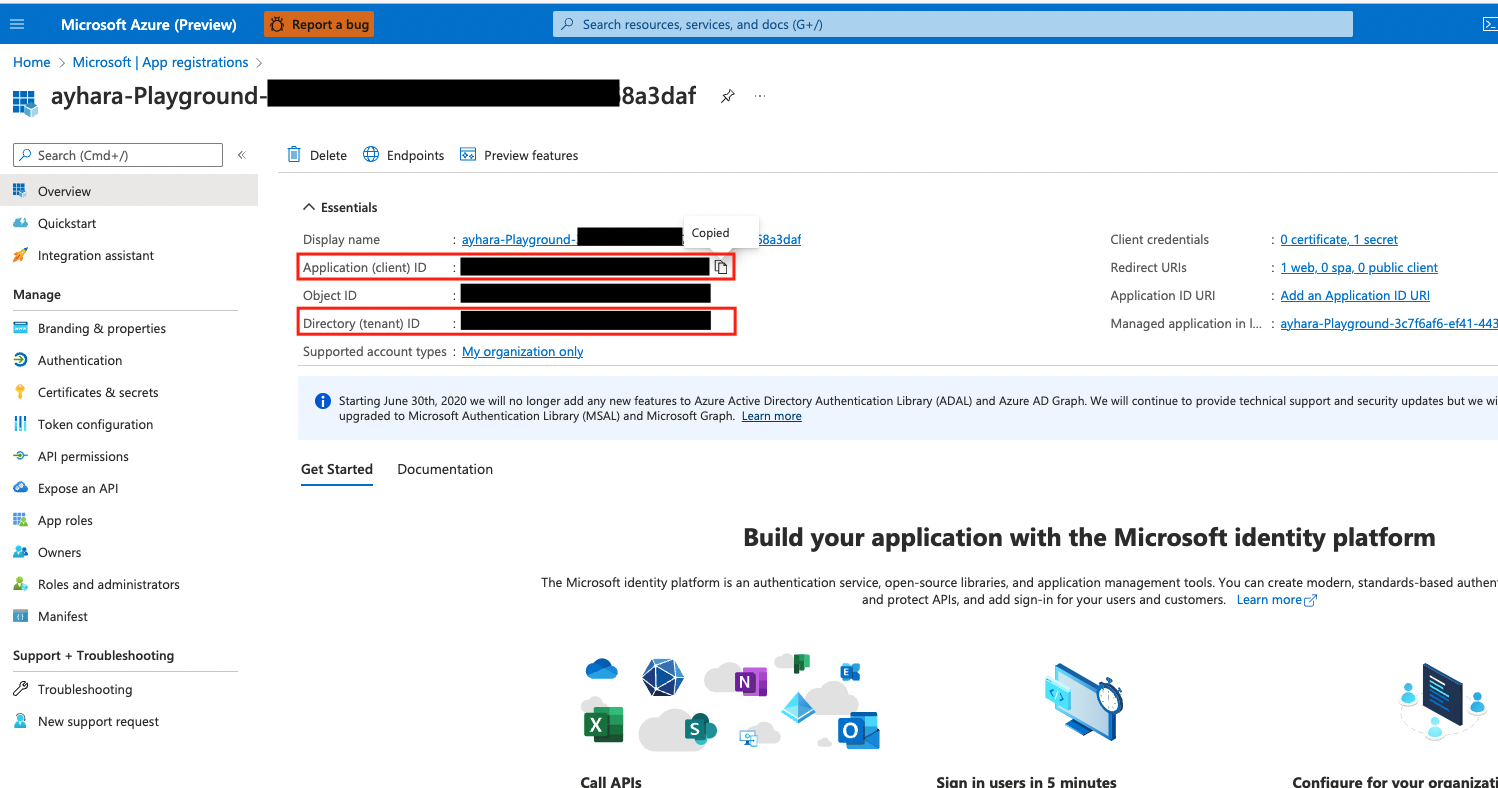
Task: Click the Owners people icon
Action: (20, 552)
